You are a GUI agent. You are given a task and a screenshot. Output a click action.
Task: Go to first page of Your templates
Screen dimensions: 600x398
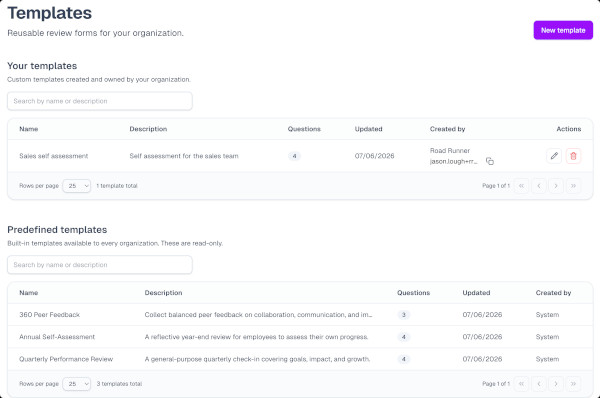pos(521,186)
